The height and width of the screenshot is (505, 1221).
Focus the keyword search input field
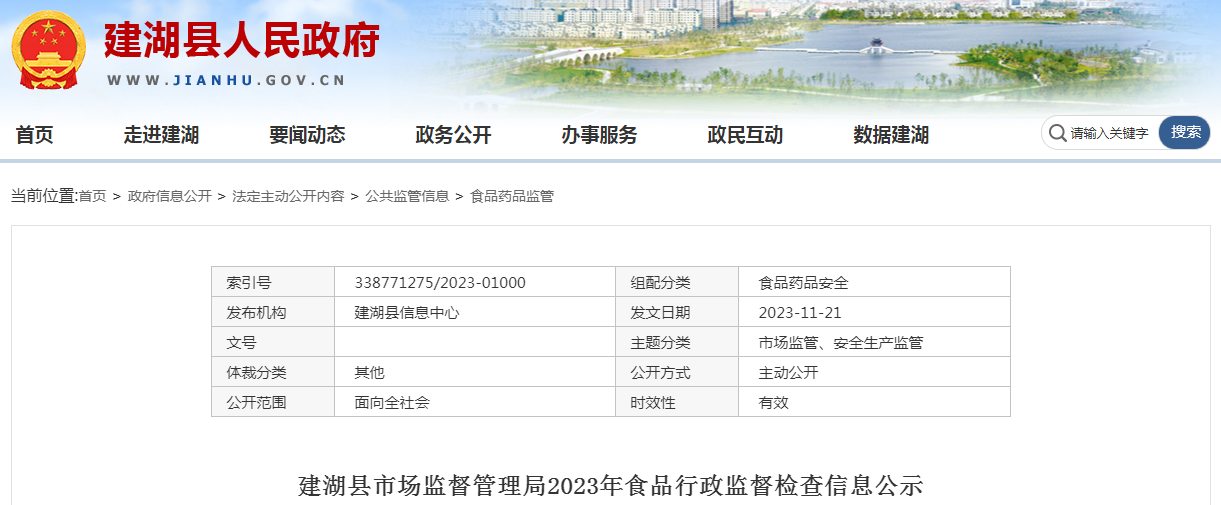1110,133
